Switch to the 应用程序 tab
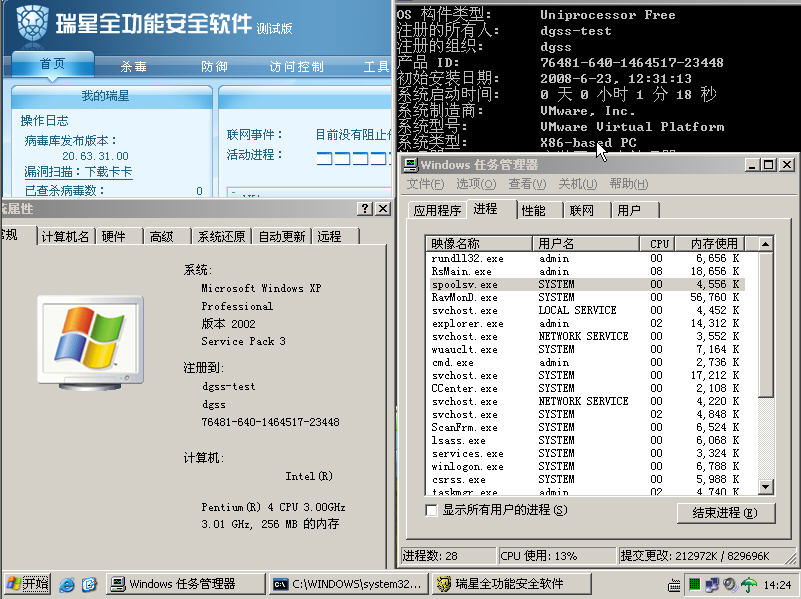The height and width of the screenshot is (599, 801). 437,210
